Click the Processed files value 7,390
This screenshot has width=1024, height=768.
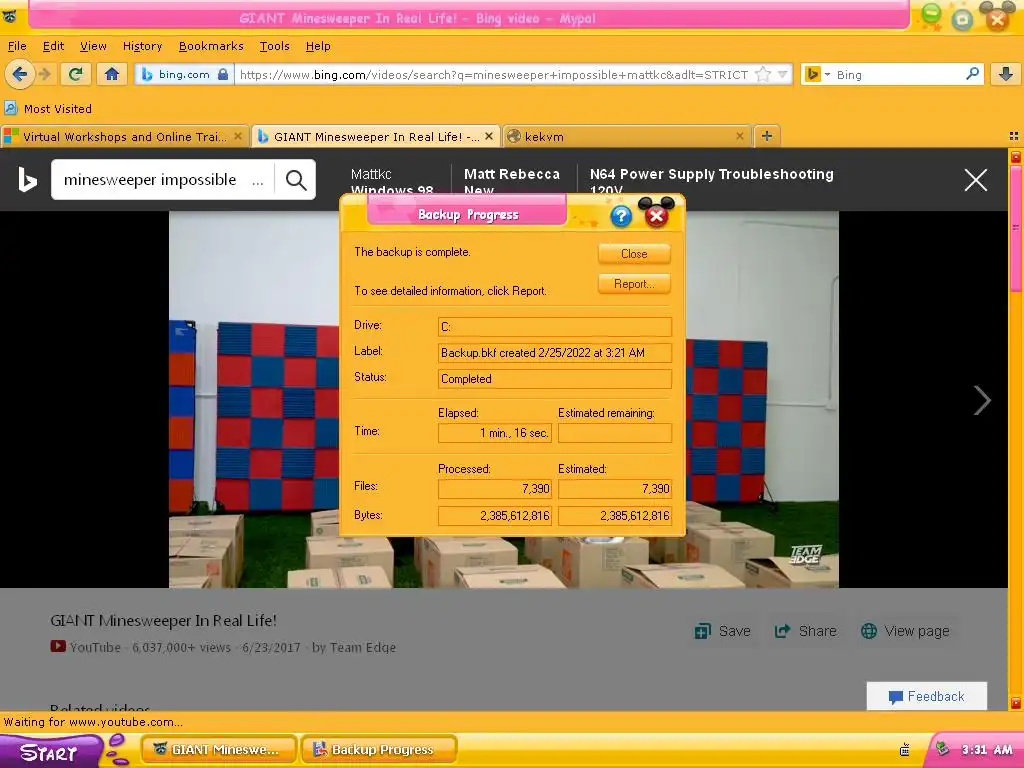(x=495, y=488)
